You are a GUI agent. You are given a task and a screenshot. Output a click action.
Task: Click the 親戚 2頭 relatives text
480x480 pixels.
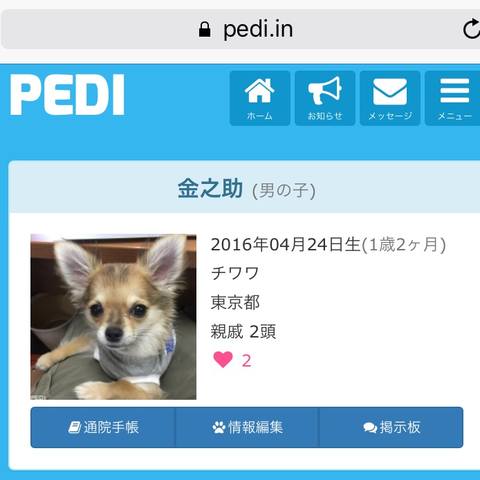pos(243,332)
